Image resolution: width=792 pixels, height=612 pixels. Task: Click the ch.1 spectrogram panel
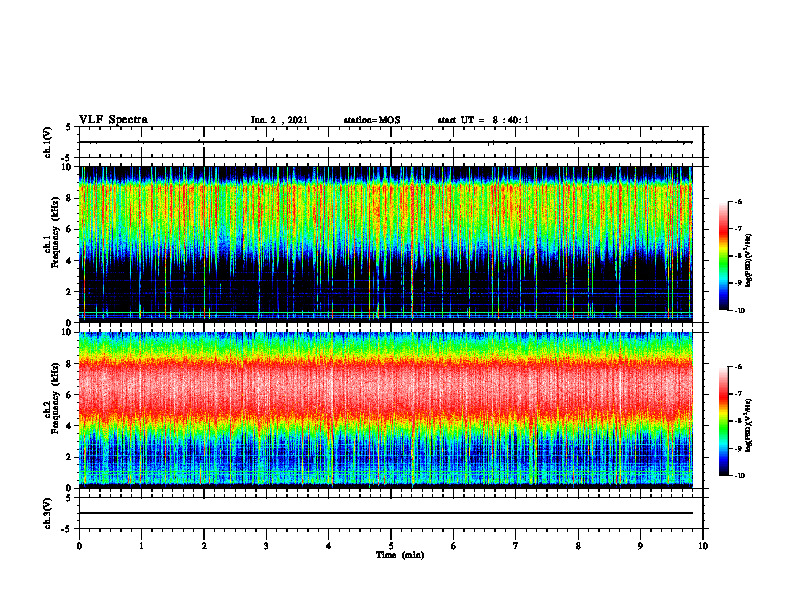pos(386,244)
